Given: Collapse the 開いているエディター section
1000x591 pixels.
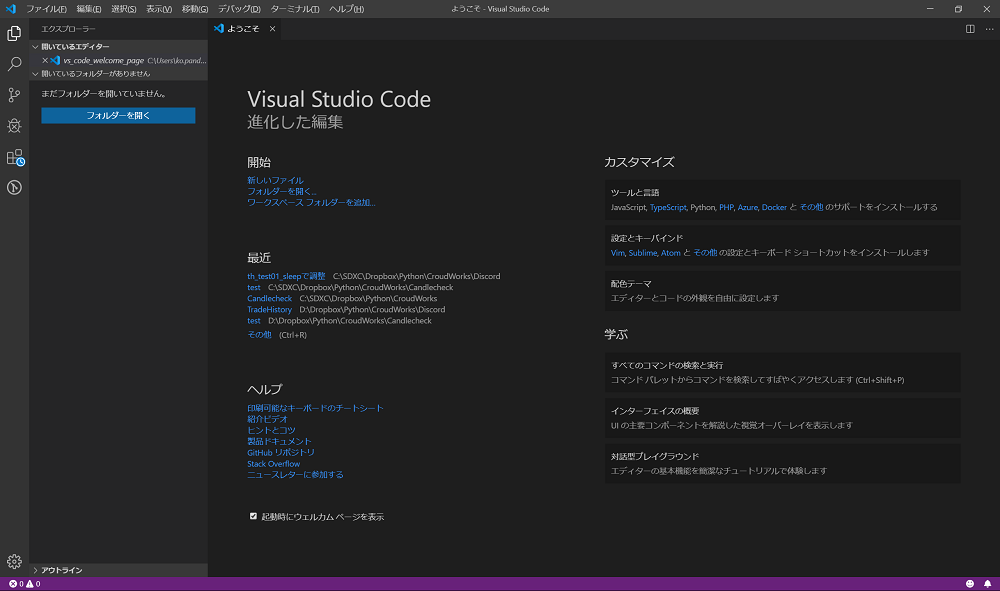Looking at the screenshot, I should coord(75,46).
